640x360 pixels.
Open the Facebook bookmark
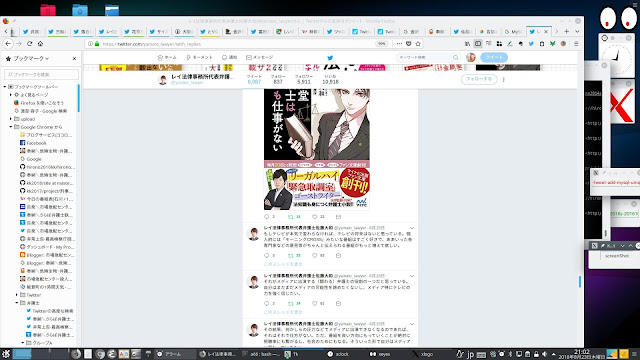(x=33, y=143)
